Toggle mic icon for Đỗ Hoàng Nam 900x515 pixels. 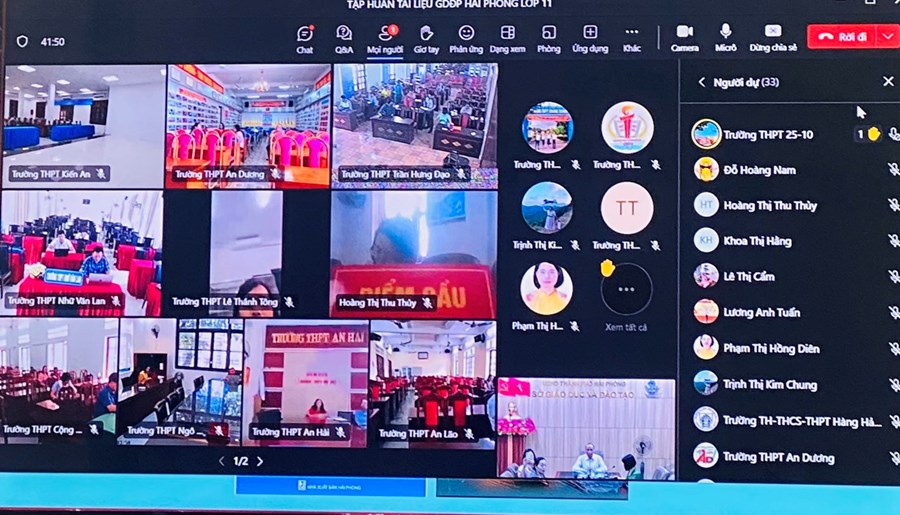click(892, 170)
